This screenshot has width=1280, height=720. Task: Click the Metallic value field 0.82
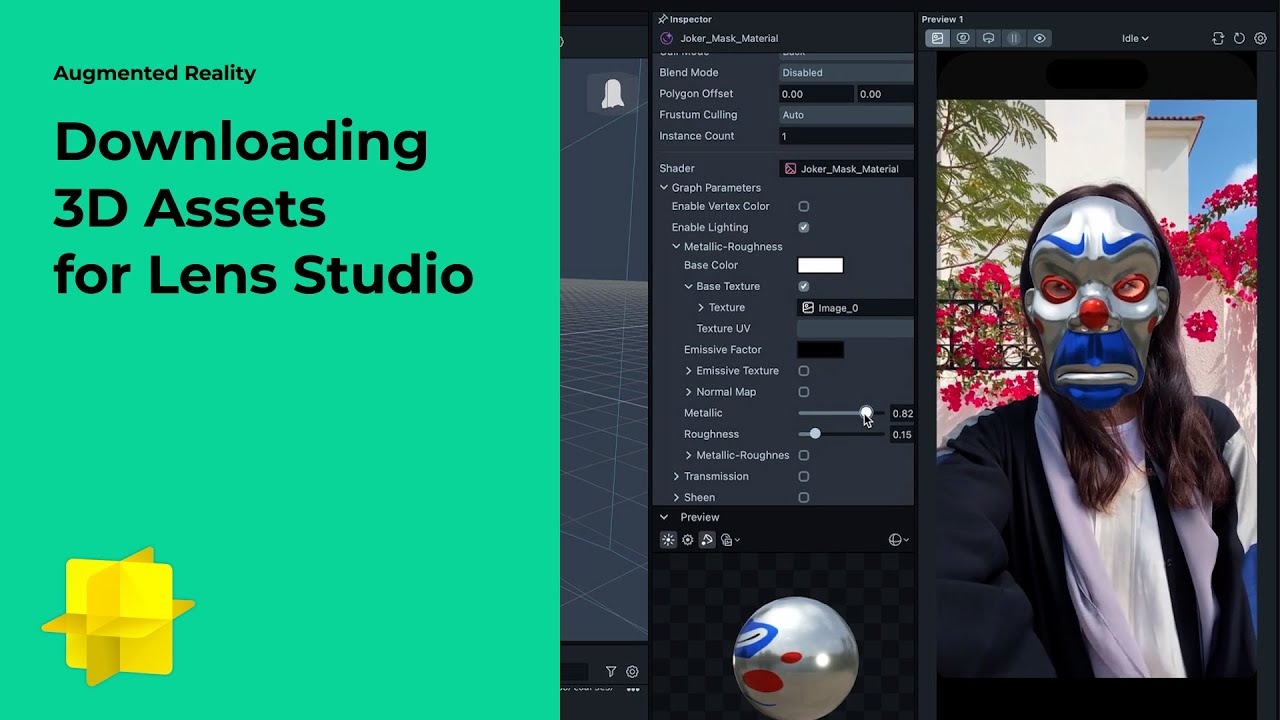pyautogui.click(x=902, y=414)
